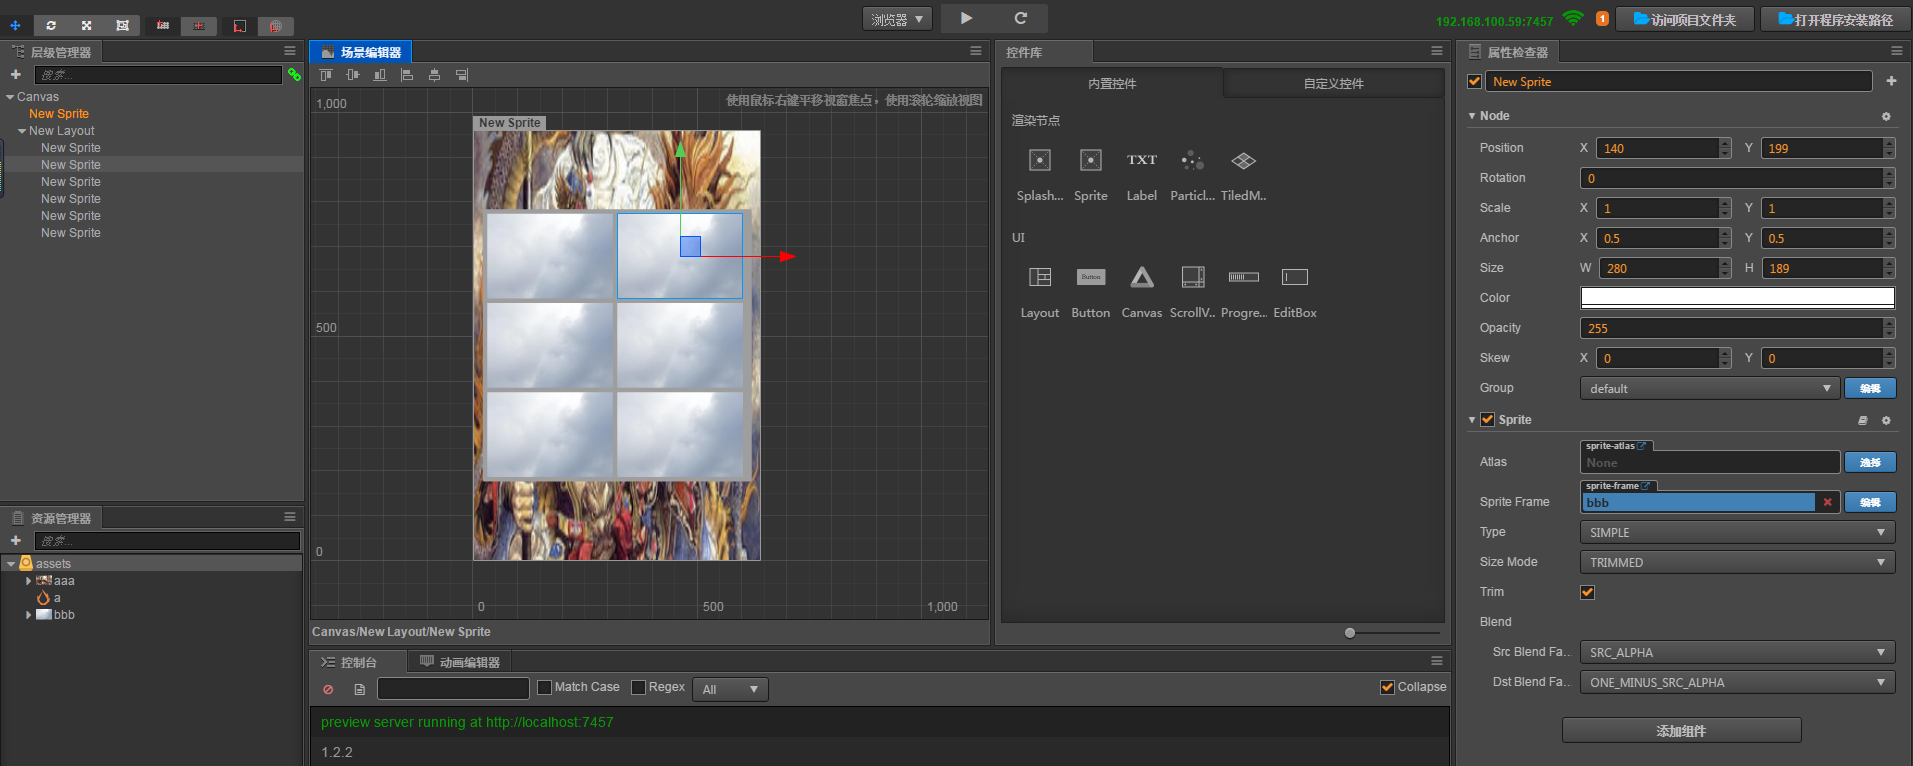Open Node component settings gear
This screenshot has width=1913, height=766.
[1886, 117]
